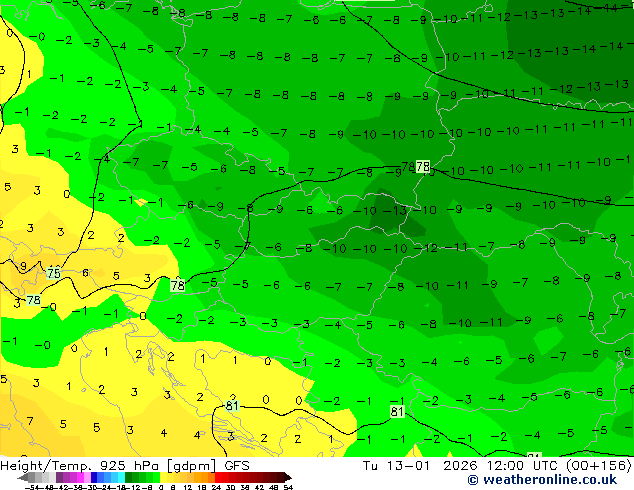The height and width of the screenshot is (490, 634).
Task: Open the weatheronline.co.uk copyright link
Action: tap(542, 480)
